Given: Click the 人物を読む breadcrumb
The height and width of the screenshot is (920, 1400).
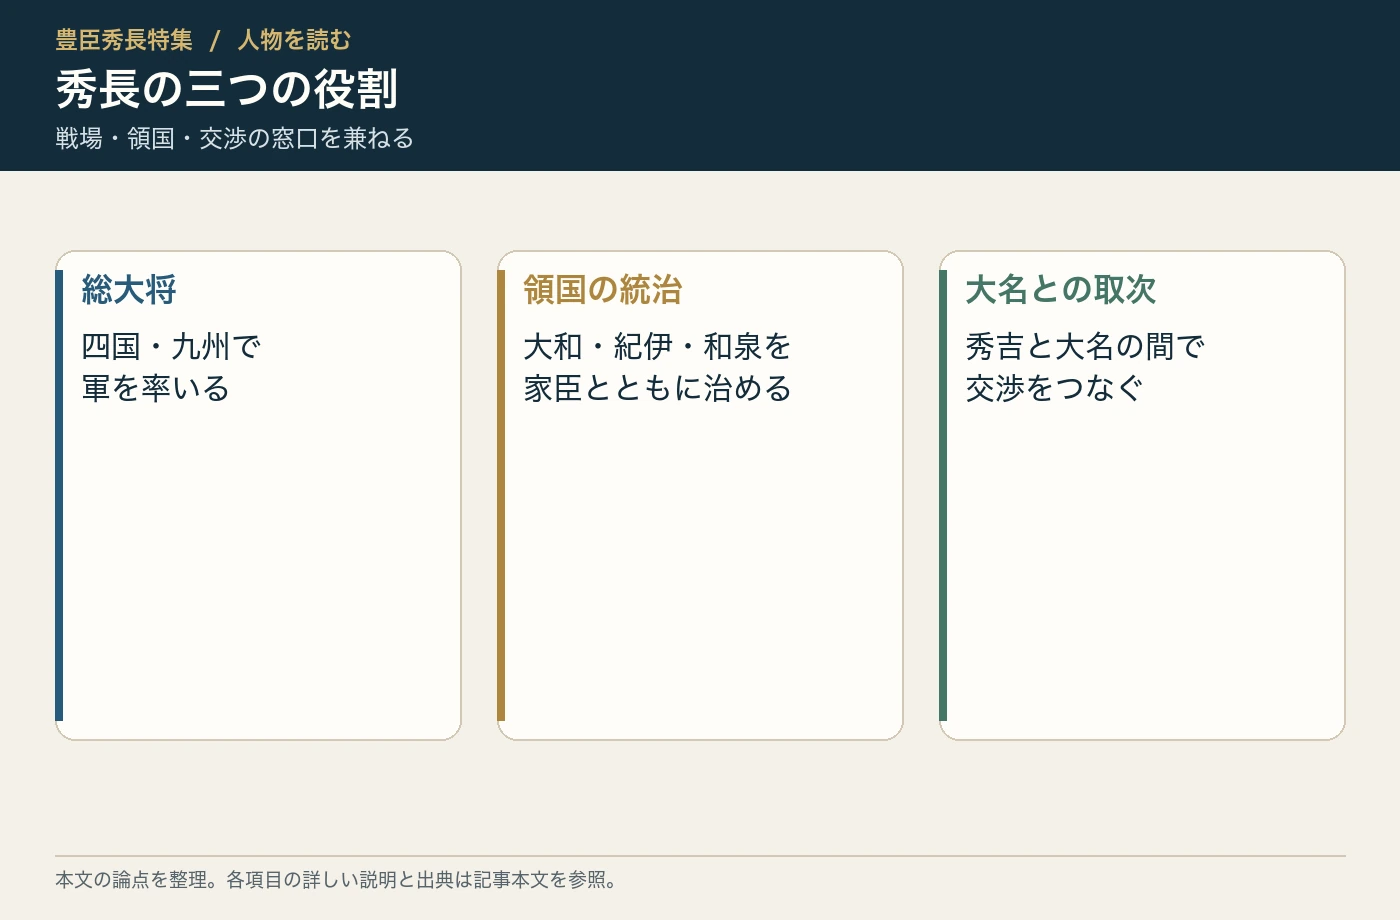Looking at the screenshot, I should pos(294,40).
